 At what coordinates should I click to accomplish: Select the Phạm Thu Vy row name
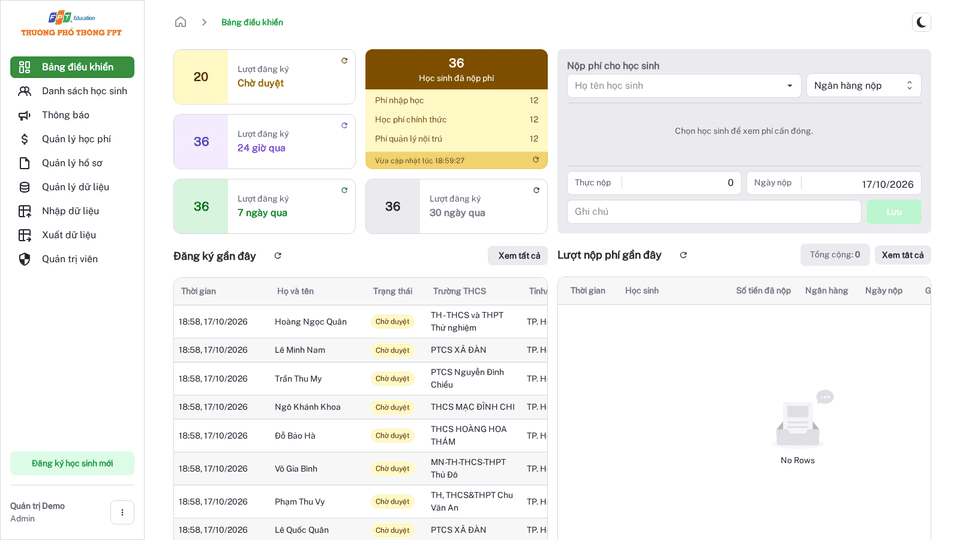pos(299,502)
